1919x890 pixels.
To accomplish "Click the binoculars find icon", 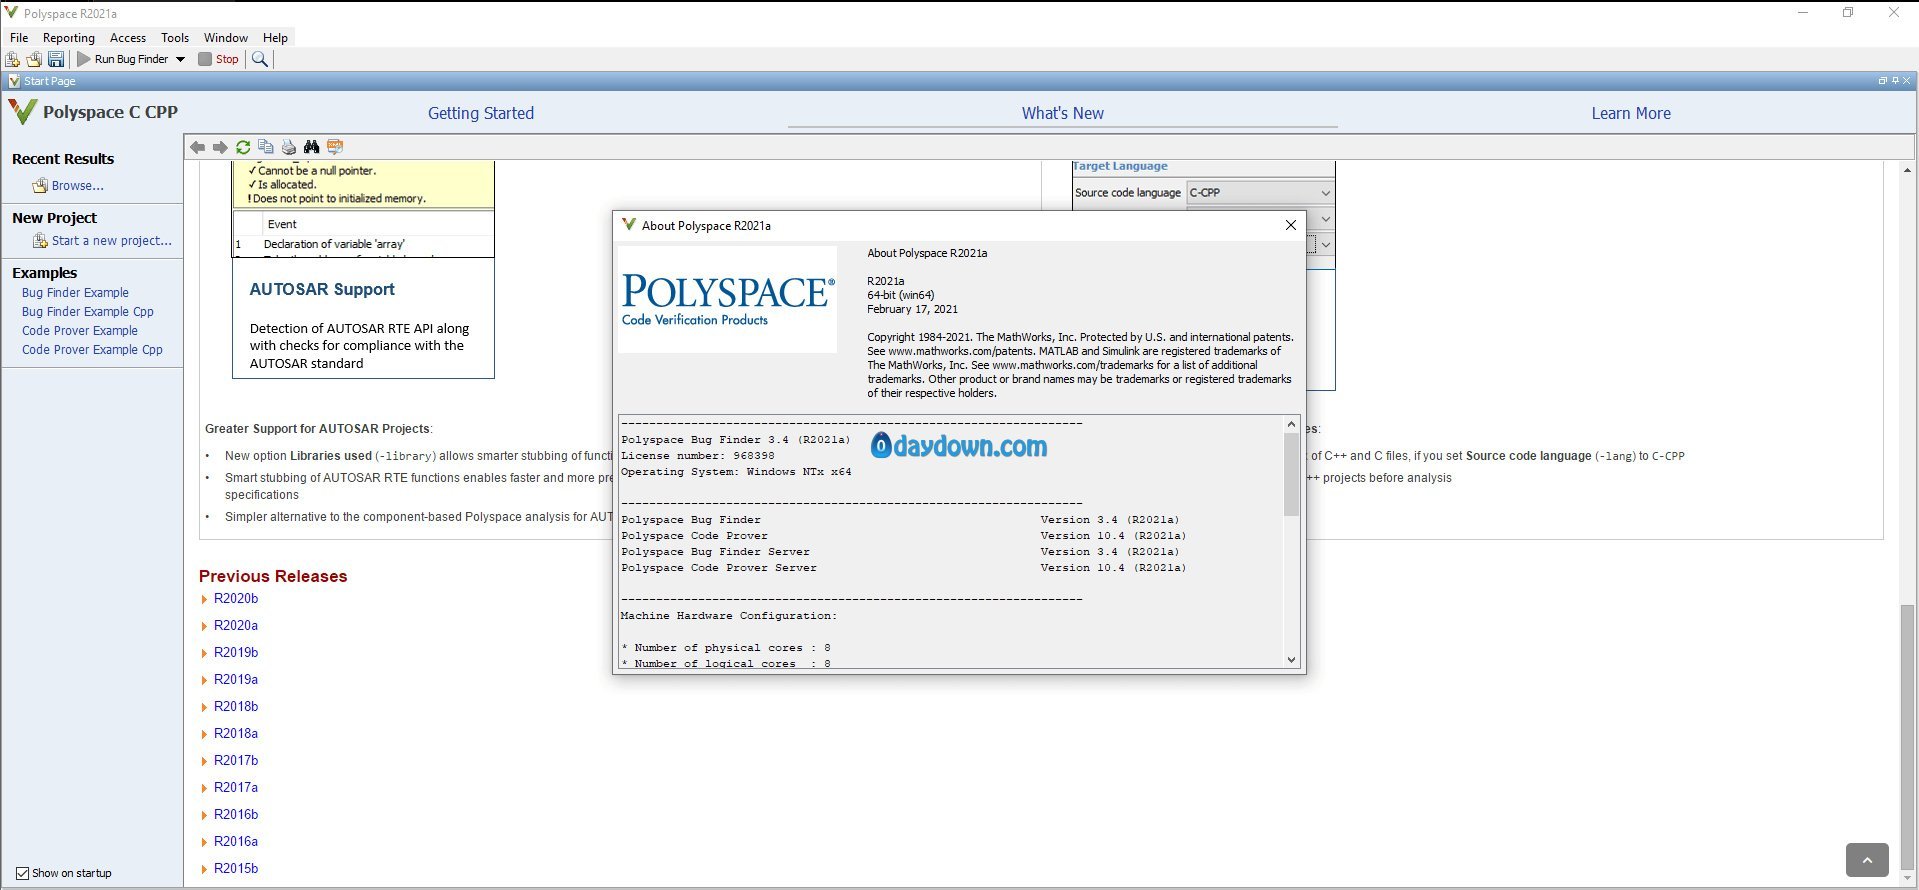I will (x=312, y=147).
